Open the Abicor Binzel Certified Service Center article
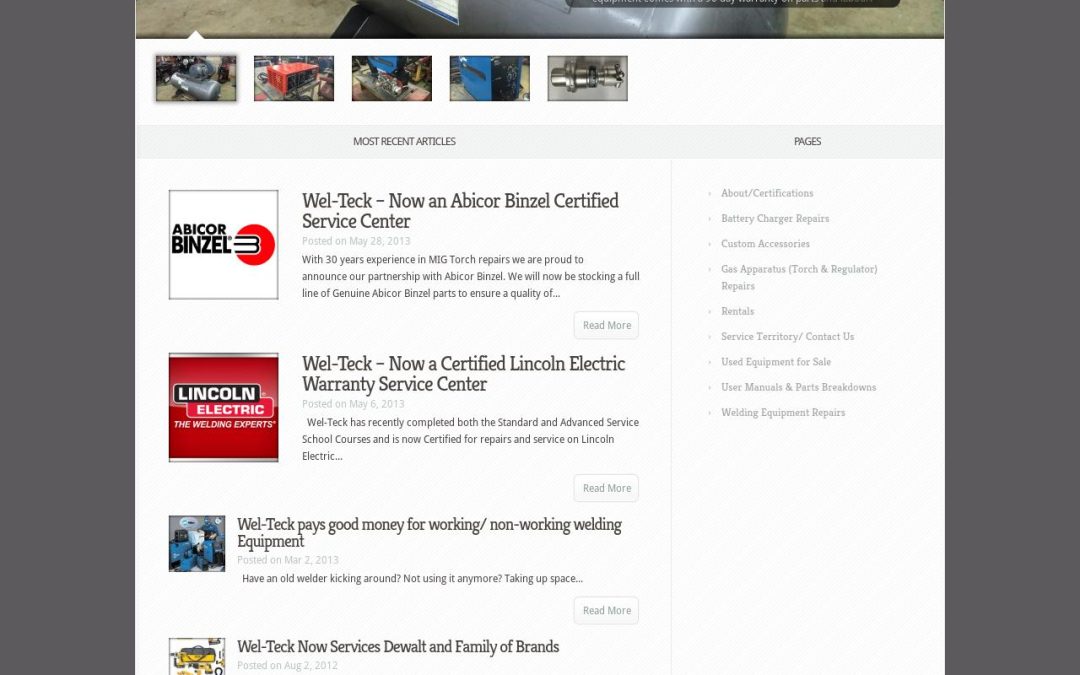 [460, 210]
